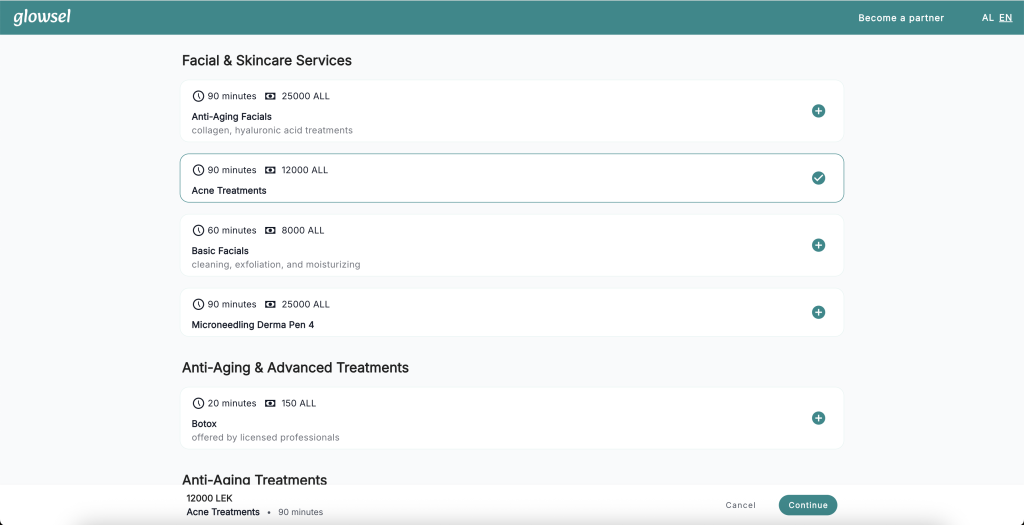Add Microneedling Derma Pen 4 plus icon
The height and width of the screenshot is (525, 1024).
pyautogui.click(x=818, y=312)
